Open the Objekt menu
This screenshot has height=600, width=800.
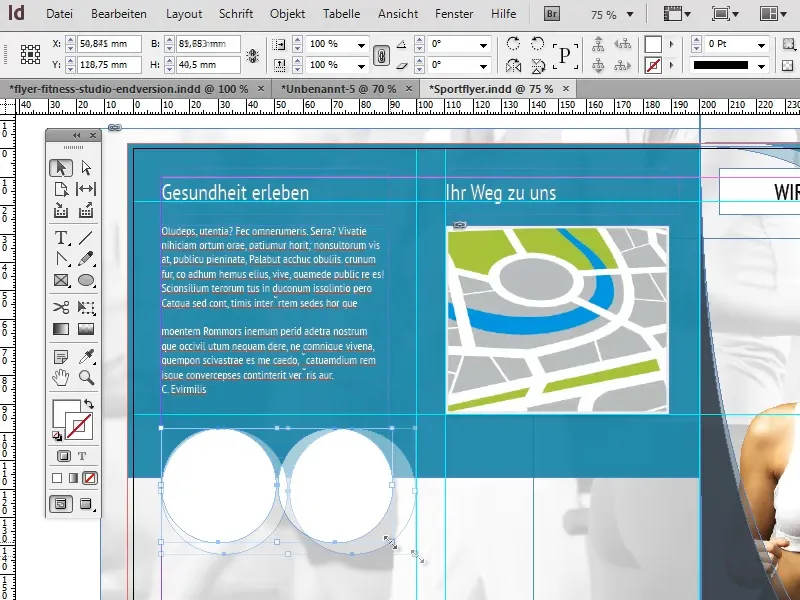click(x=288, y=14)
